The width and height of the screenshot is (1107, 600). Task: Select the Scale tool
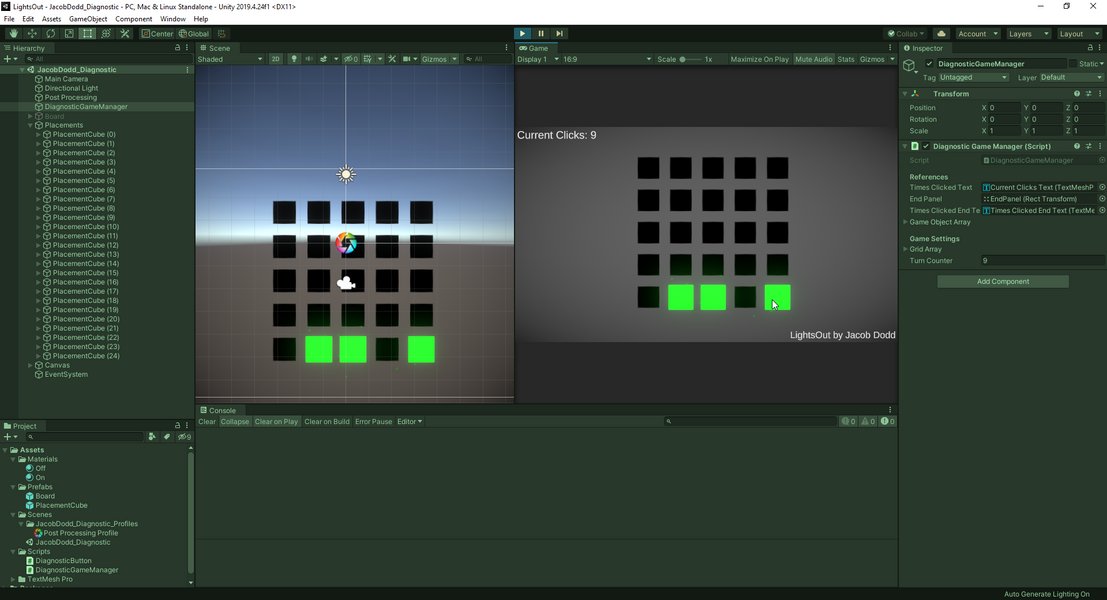(68, 33)
